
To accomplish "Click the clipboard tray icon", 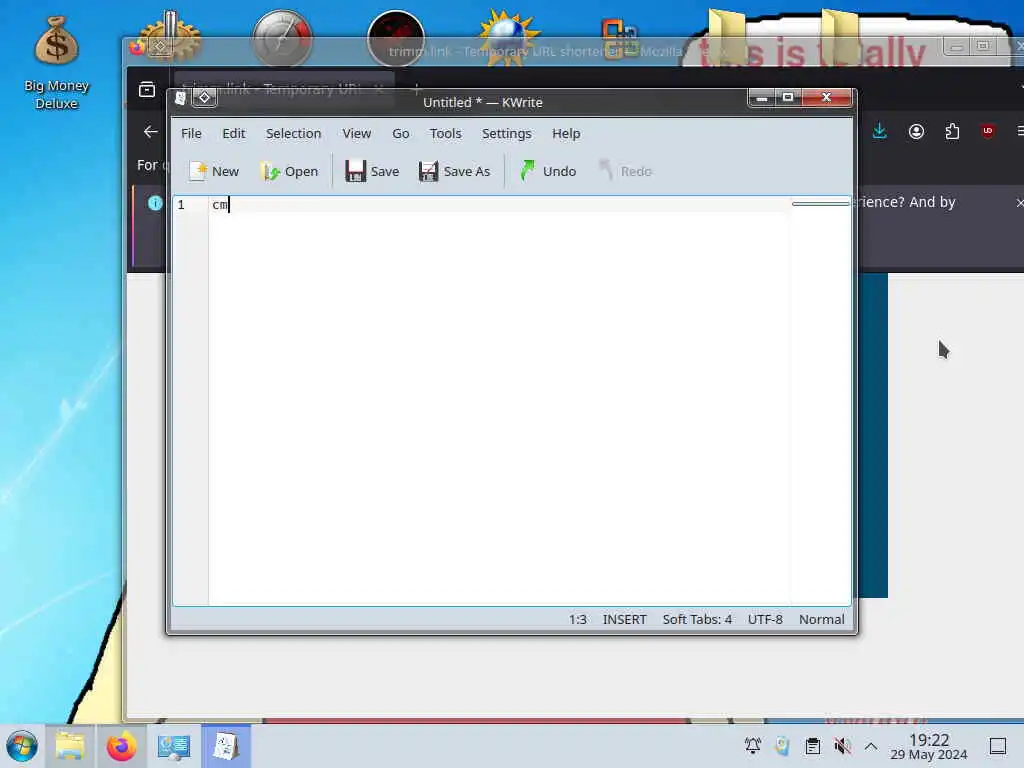I will 812,746.
